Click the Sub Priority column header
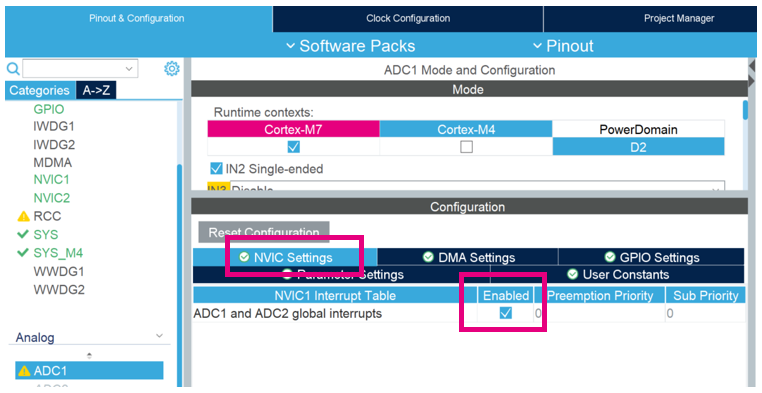762x393 pixels. (706, 295)
